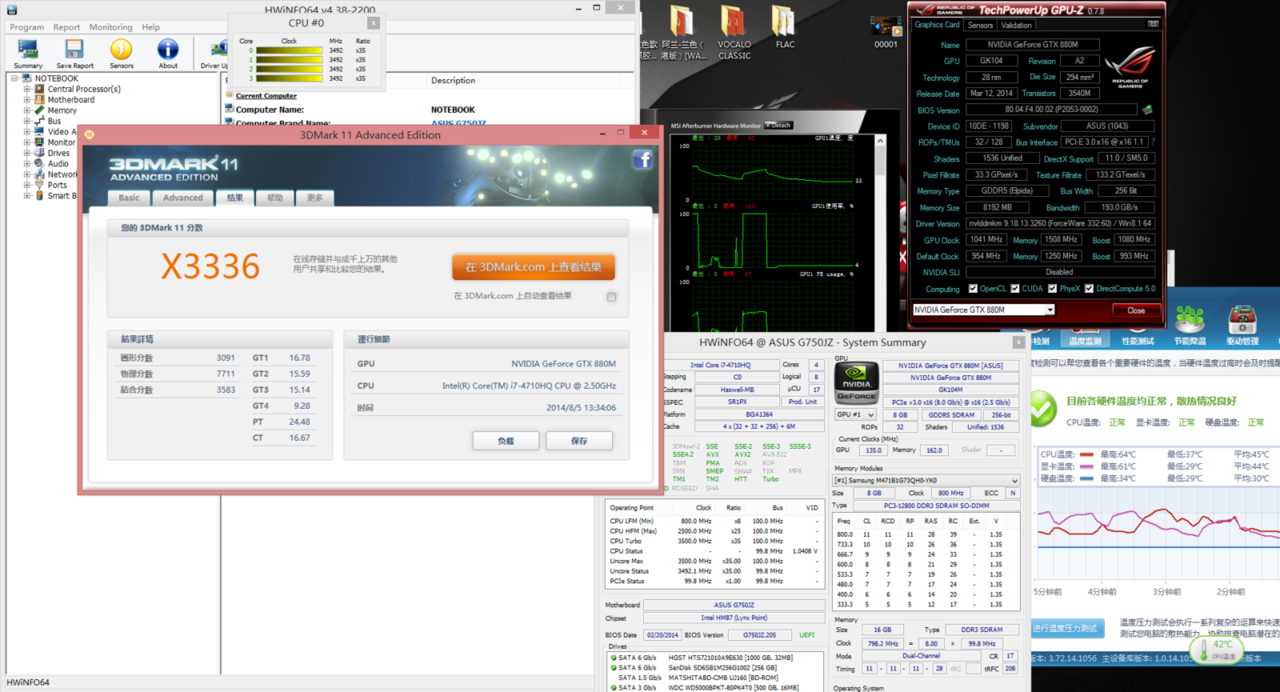
Task: Open the Help menu in HWiNFO64
Action: [150, 27]
